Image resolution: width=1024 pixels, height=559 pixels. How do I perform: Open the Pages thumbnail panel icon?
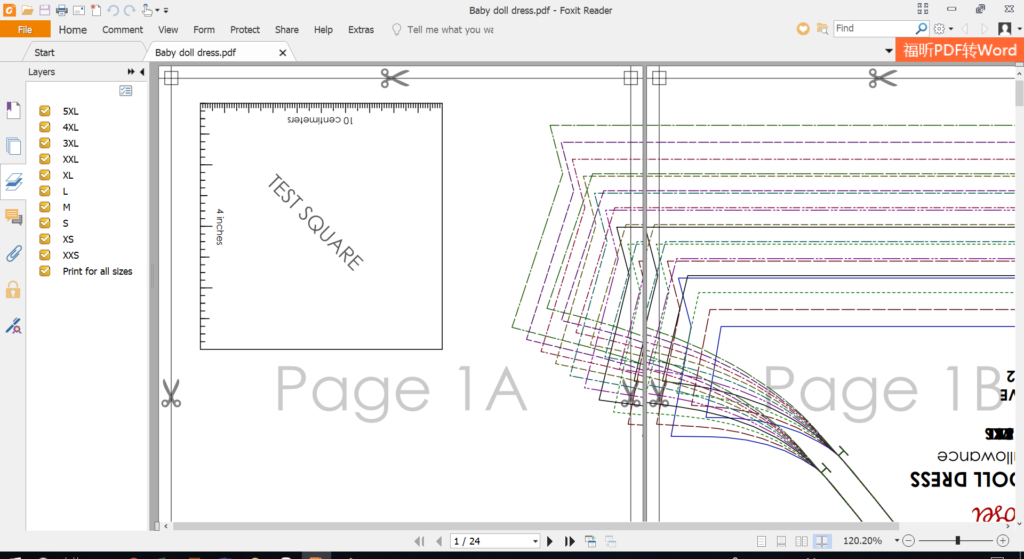pyautogui.click(x=13, y=146)
